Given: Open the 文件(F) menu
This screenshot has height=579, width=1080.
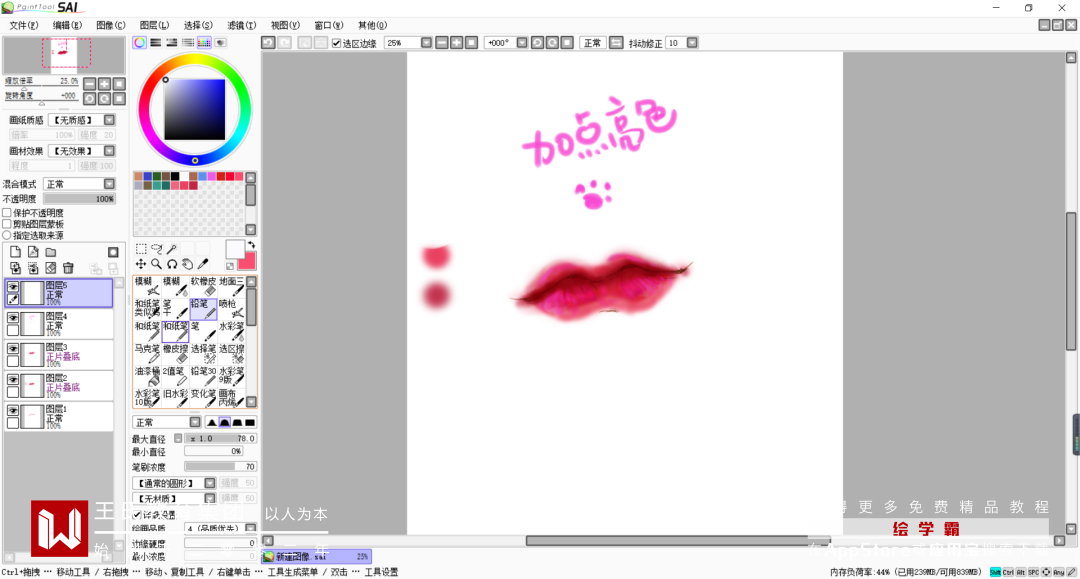Looking at the screenshot, I should 23,25.
